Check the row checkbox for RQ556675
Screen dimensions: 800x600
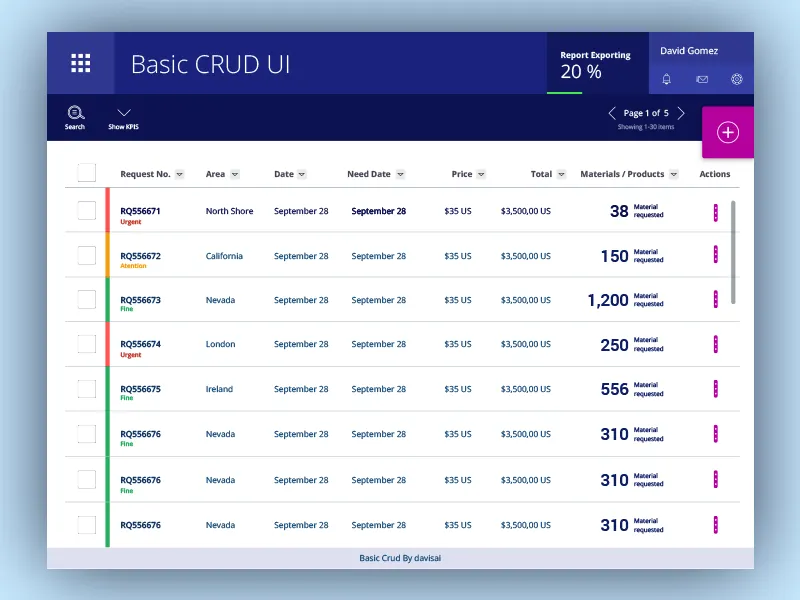pyautogui.click(x=86, y=389)
